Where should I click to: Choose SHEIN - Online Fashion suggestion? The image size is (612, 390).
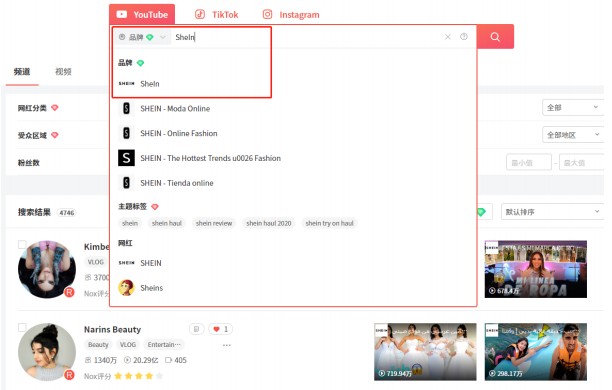tap(179, 134)
